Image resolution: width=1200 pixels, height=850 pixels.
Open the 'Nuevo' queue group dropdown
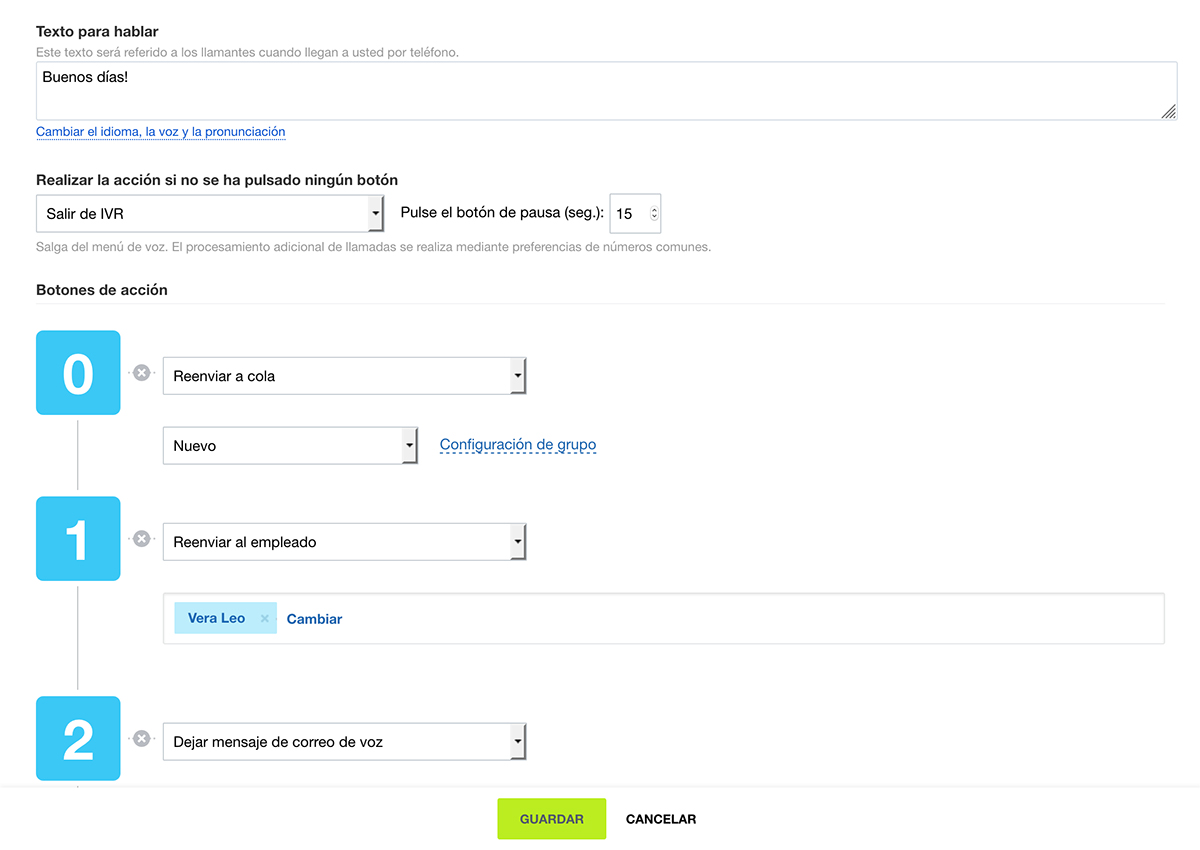click(x=290, y=446)
